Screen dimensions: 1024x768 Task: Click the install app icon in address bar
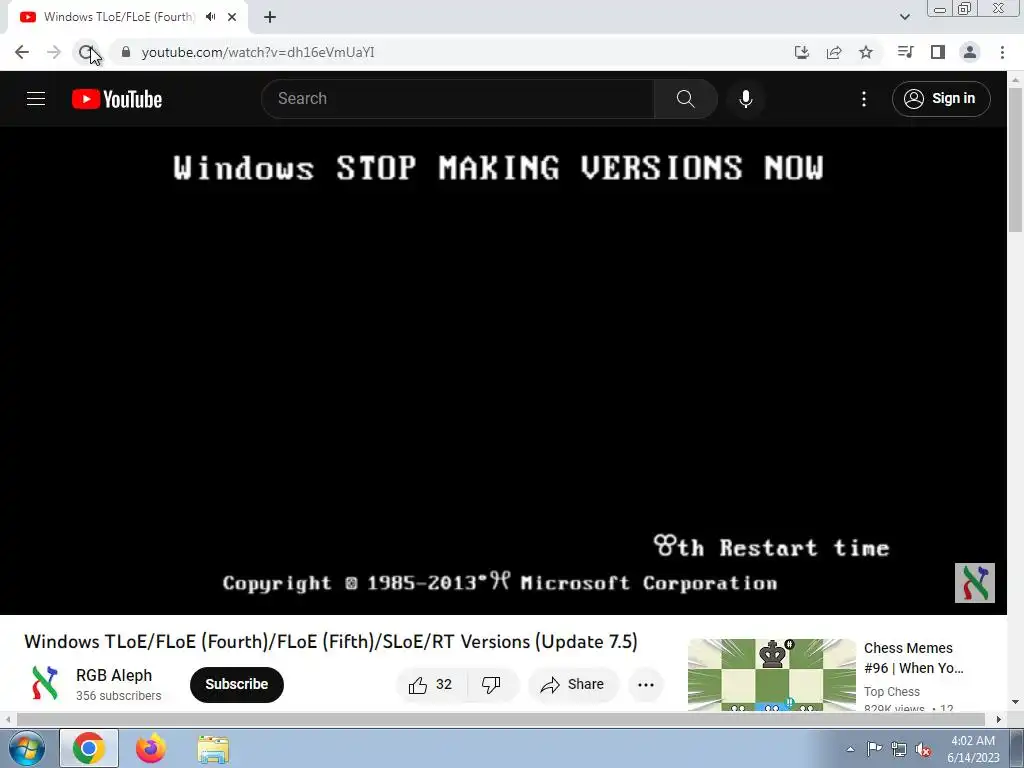coord(802,52)
